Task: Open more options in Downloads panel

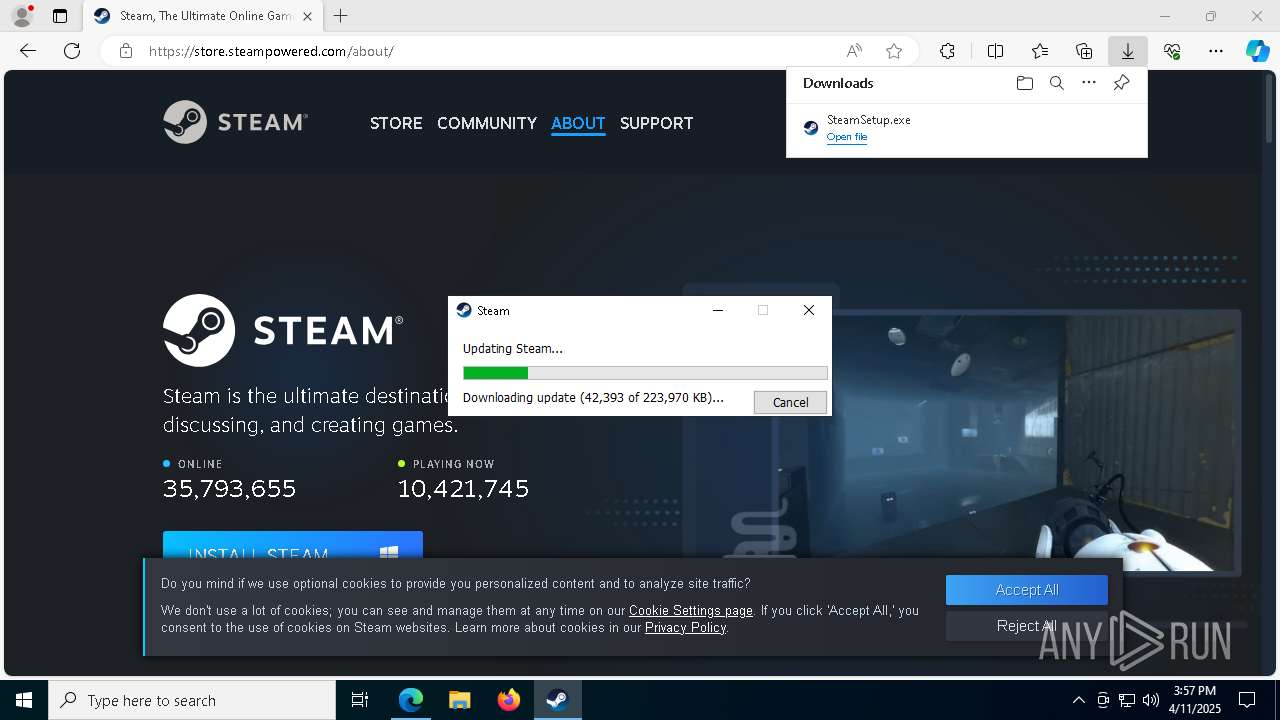Action: click(x=1089, y=83)
